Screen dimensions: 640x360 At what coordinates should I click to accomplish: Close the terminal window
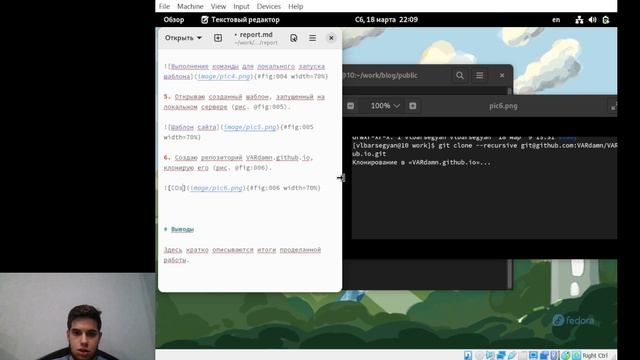click(x=502, y=76)
